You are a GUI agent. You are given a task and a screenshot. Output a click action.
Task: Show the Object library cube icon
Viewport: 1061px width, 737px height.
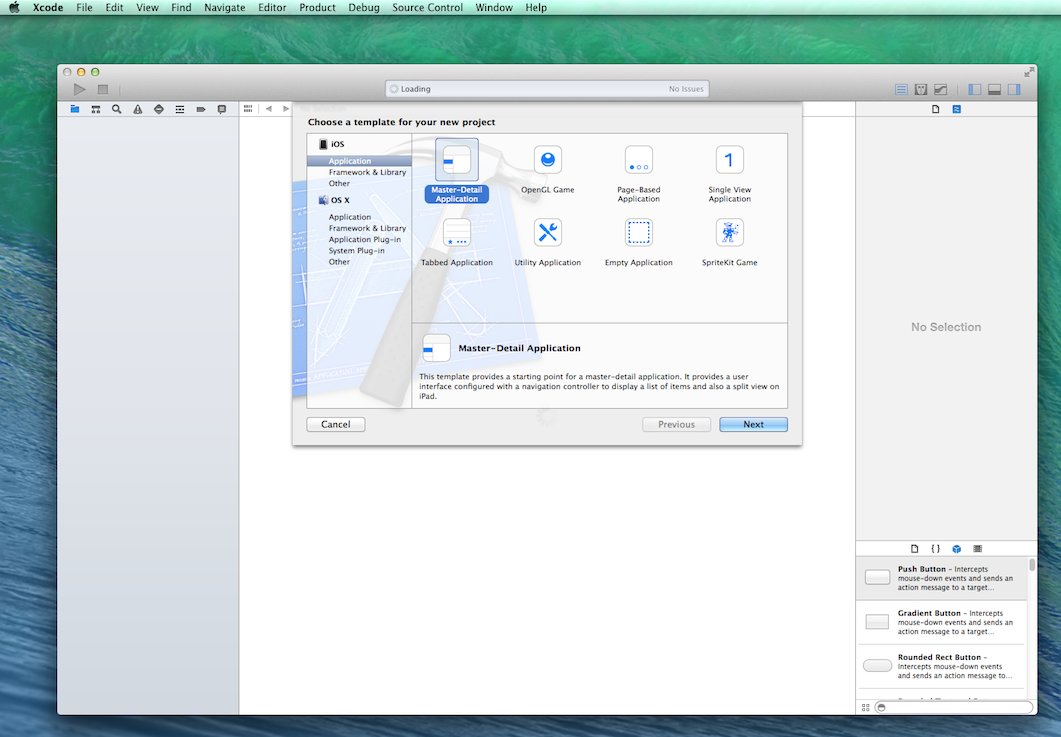957,549
